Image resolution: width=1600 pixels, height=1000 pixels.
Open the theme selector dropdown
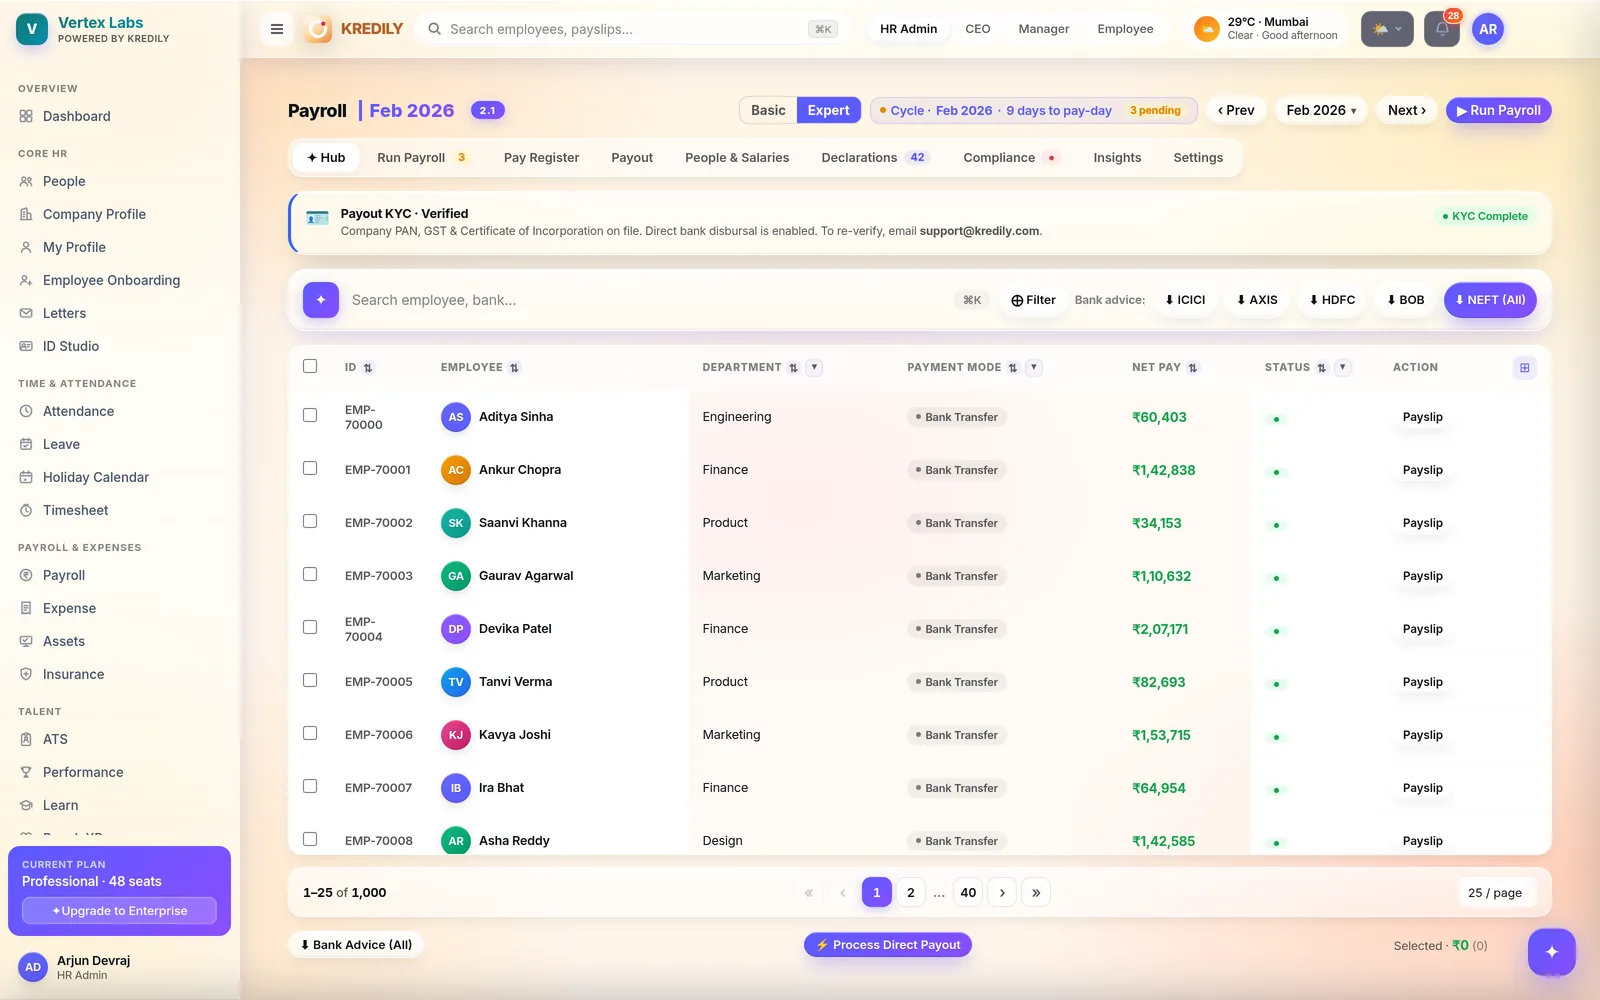[x=1387, y=29]
